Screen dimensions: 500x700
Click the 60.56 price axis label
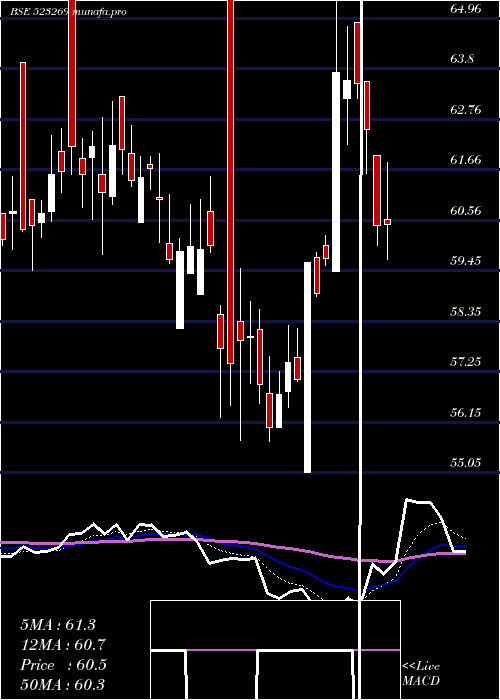[466, 210]
